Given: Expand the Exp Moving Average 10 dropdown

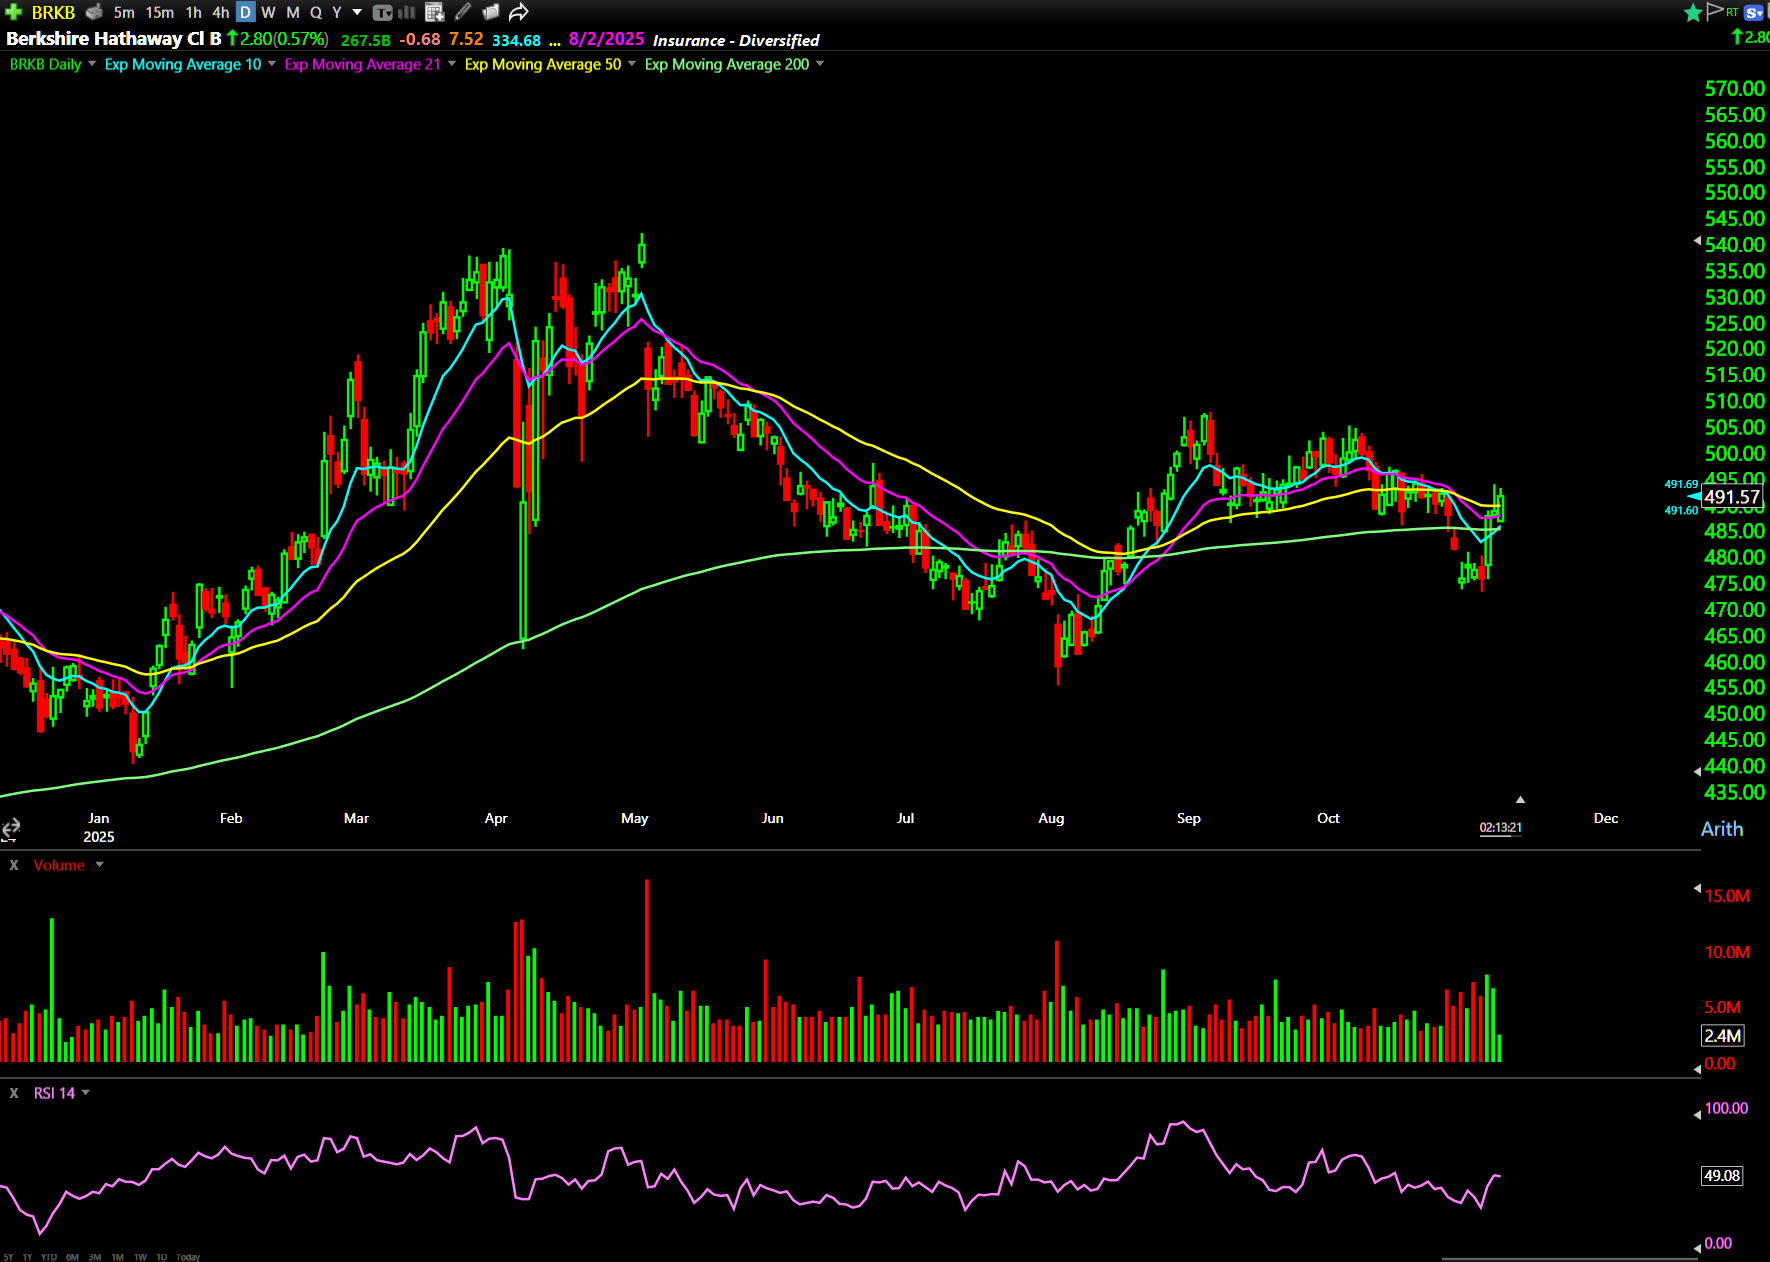Looking at the screenshot, I should click(272, 64).
